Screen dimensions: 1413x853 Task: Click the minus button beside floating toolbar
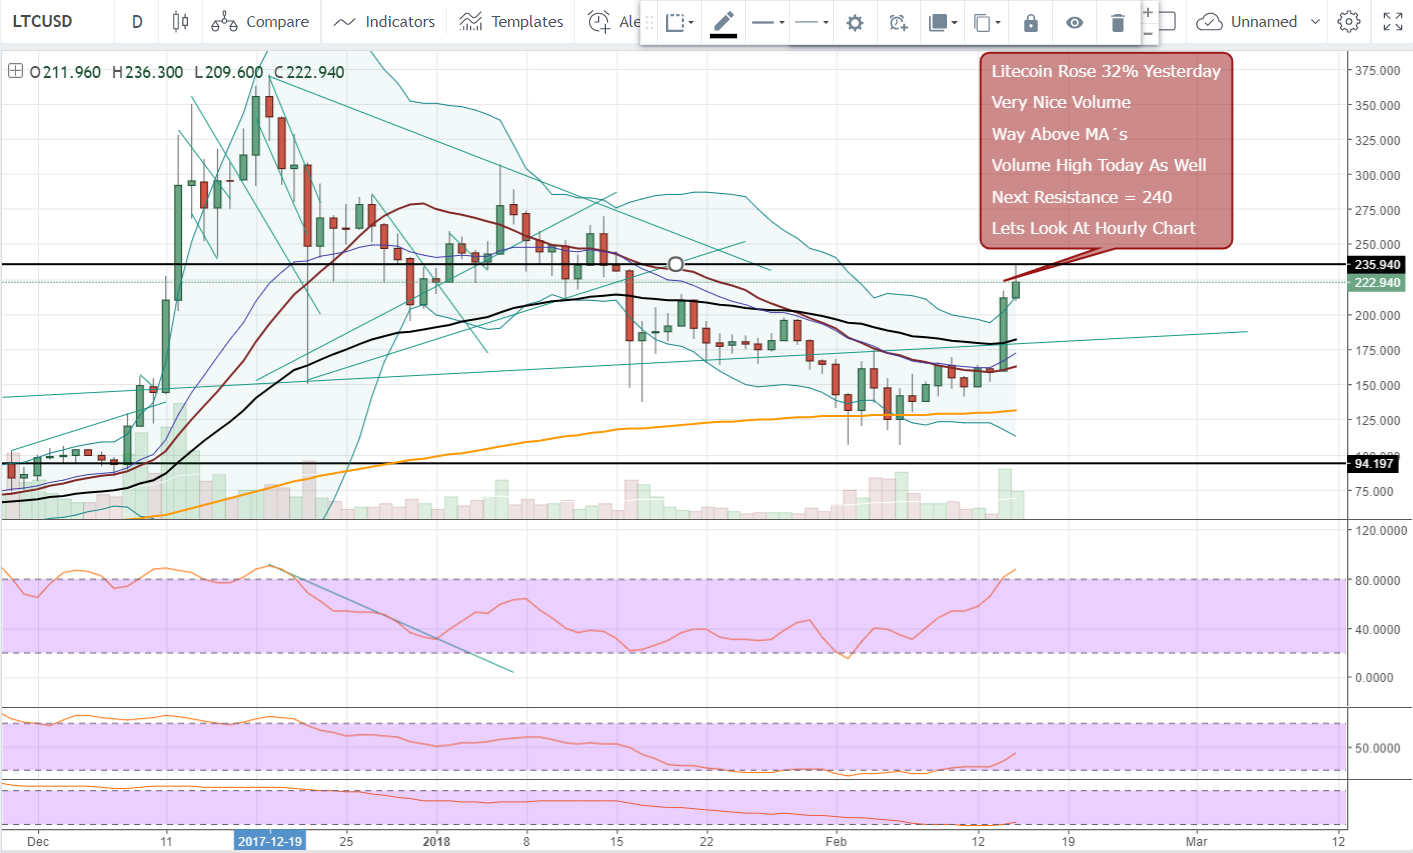[x=1147, y=34]
